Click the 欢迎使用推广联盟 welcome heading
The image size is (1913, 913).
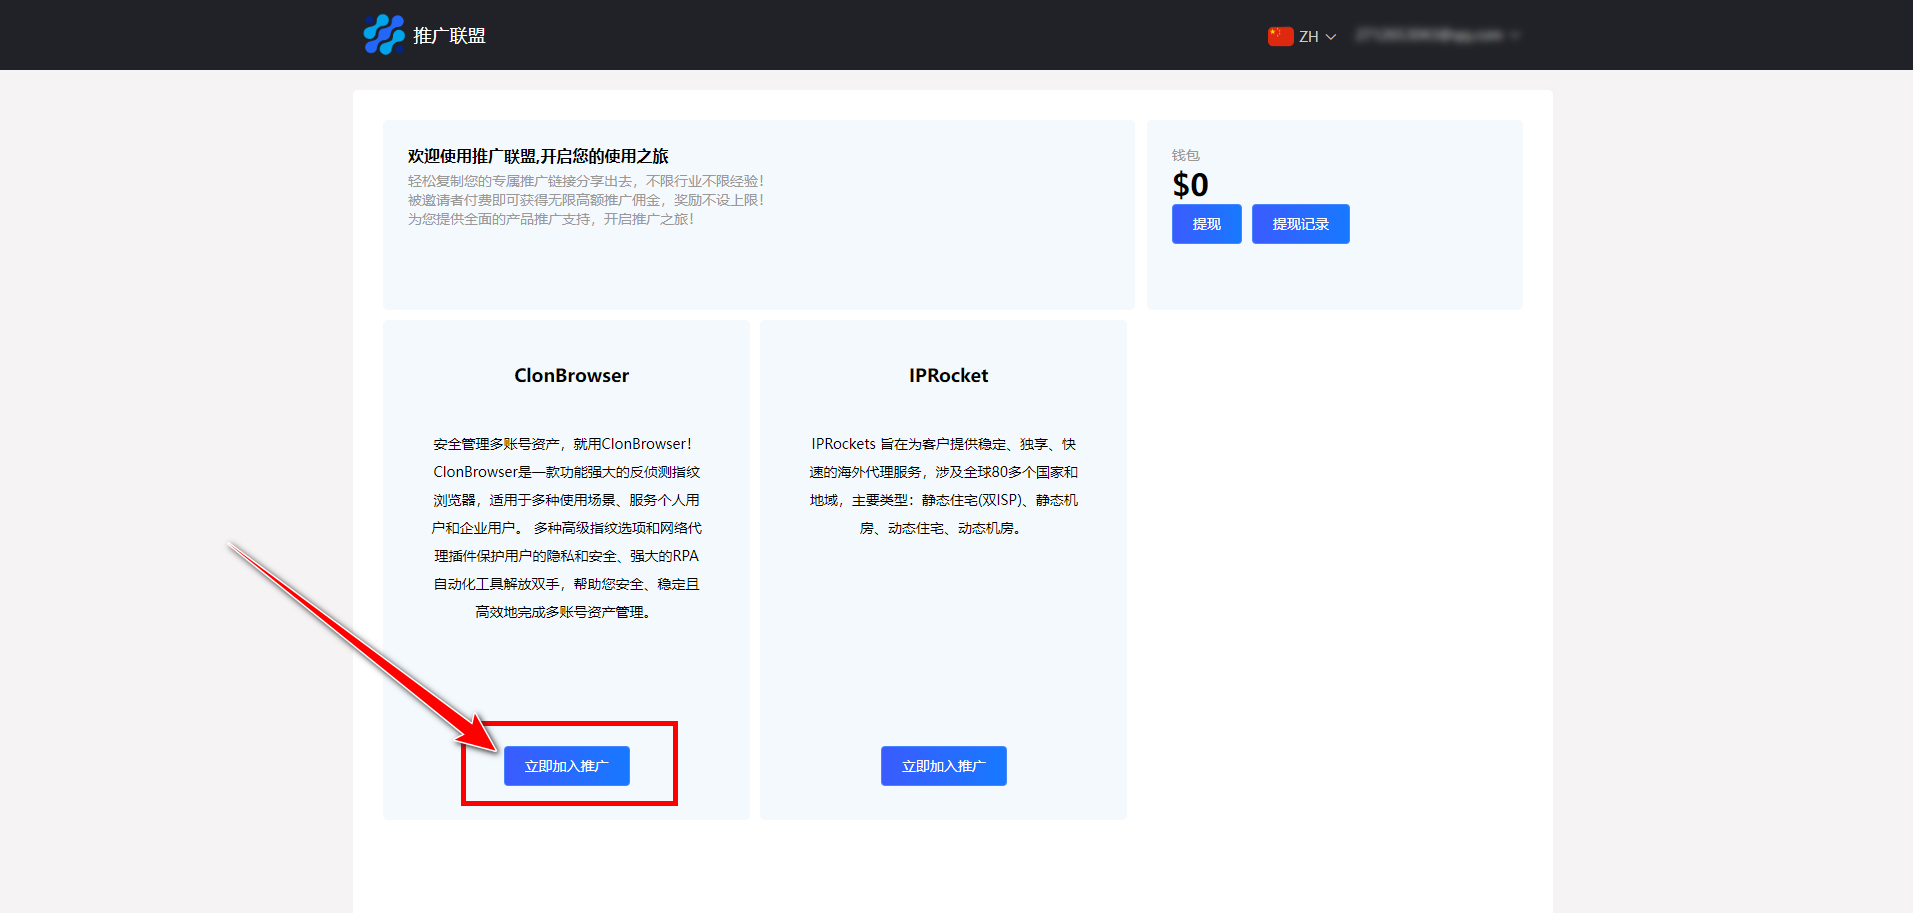[x=538, y=156]
